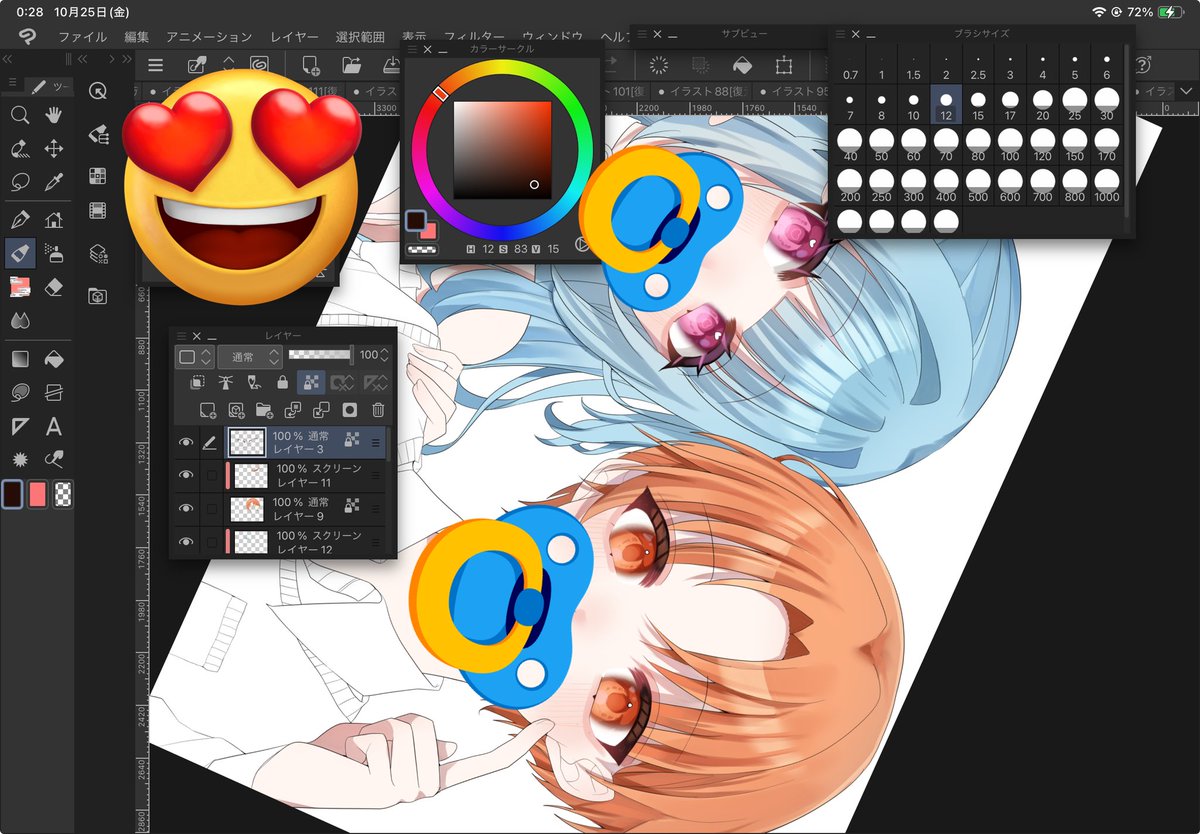The image size is (1200, 834).
Task: Open the カラーサークル palette menu icon
Action: click(411, 49)
